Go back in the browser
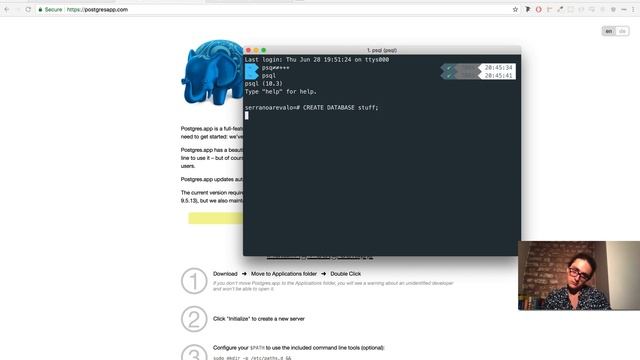The width and height of the screenshot is (640, 360). pos(7,9)
